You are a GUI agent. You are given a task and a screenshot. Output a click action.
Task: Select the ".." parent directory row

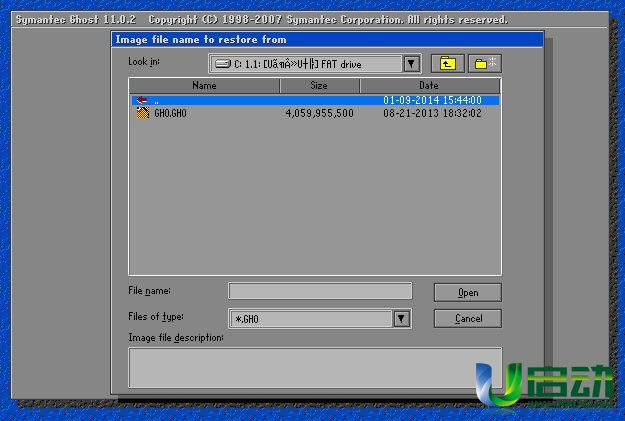pos(315,100)
